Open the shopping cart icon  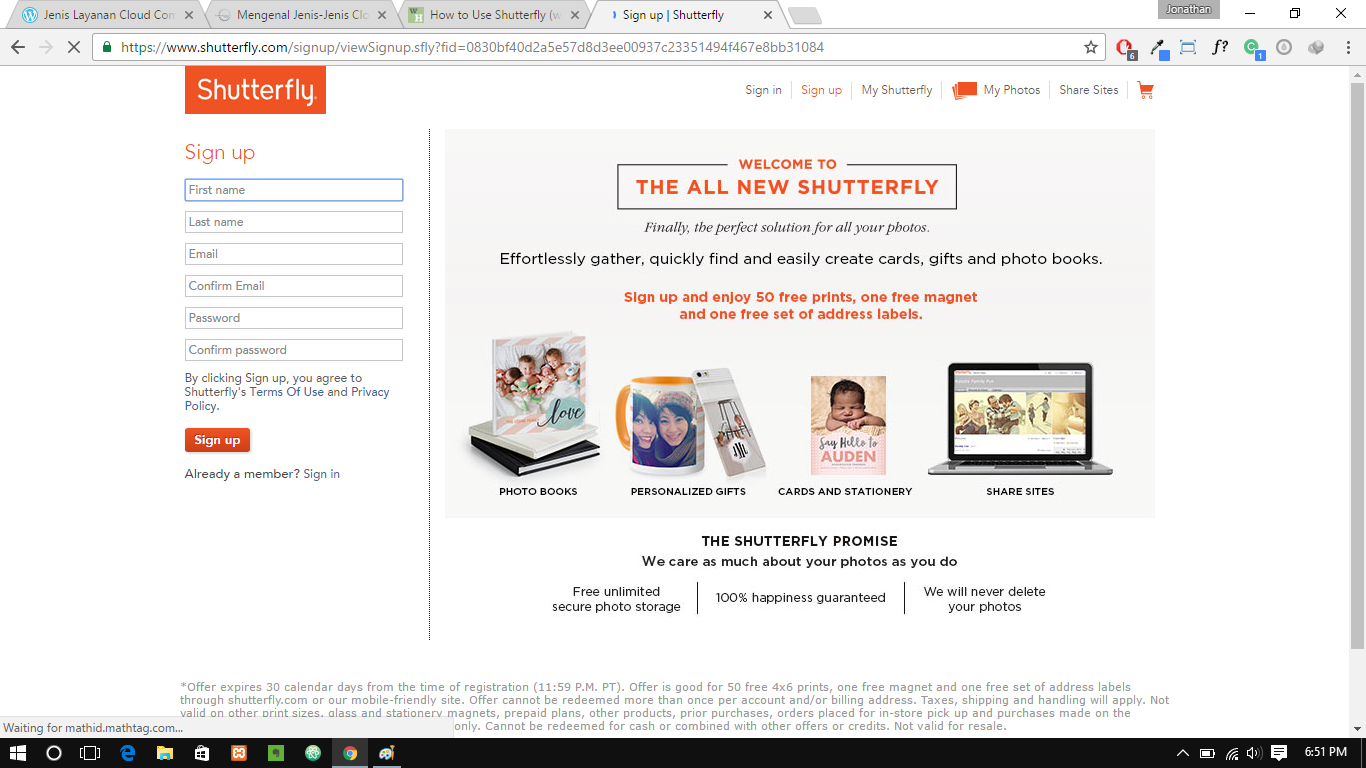(1146, 90)
